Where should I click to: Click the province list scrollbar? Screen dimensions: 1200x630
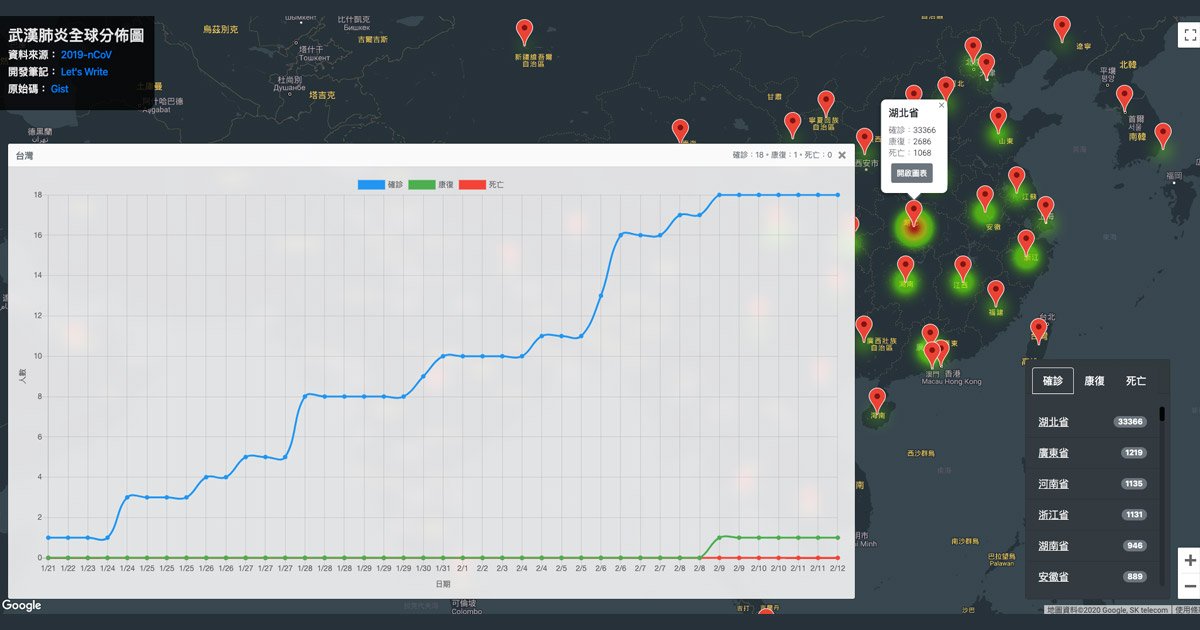[1162, 414]
